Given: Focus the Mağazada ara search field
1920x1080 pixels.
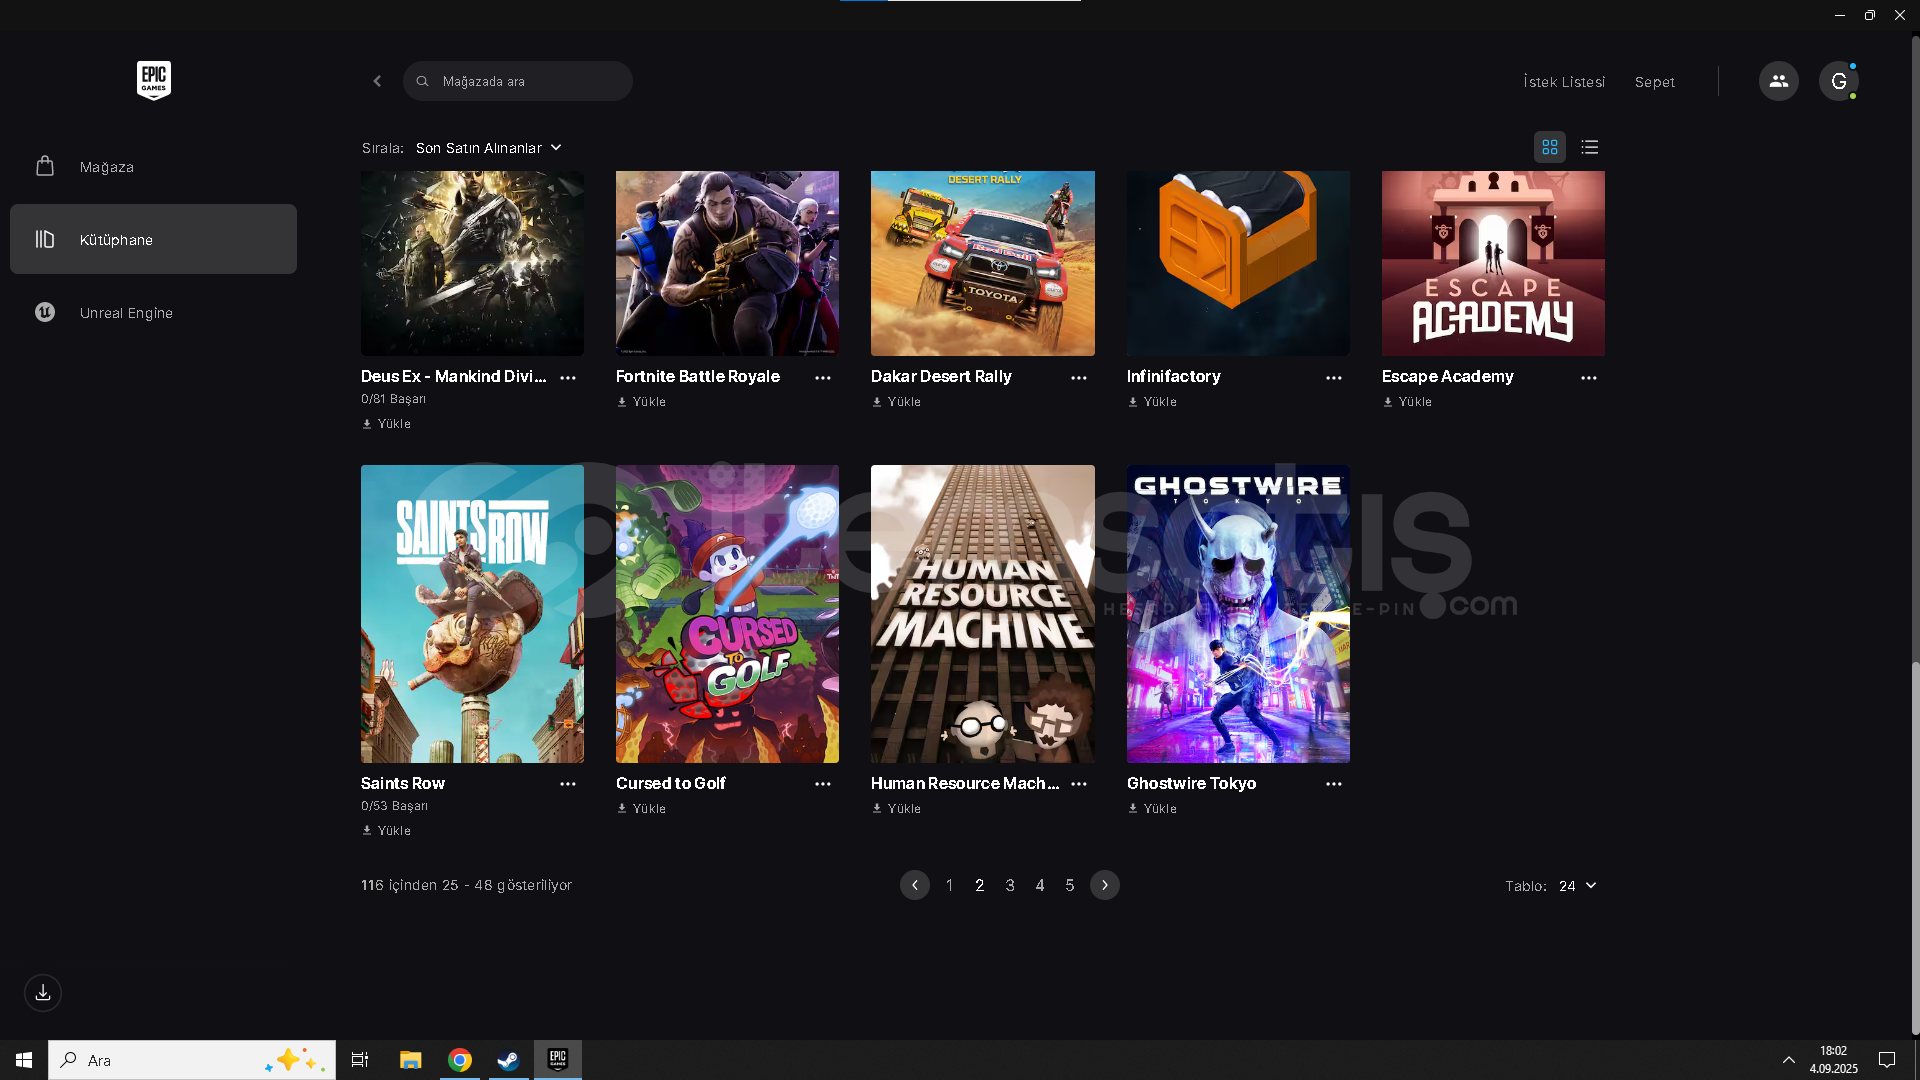Looking at the screenshot, I should [x=518, y=81].
